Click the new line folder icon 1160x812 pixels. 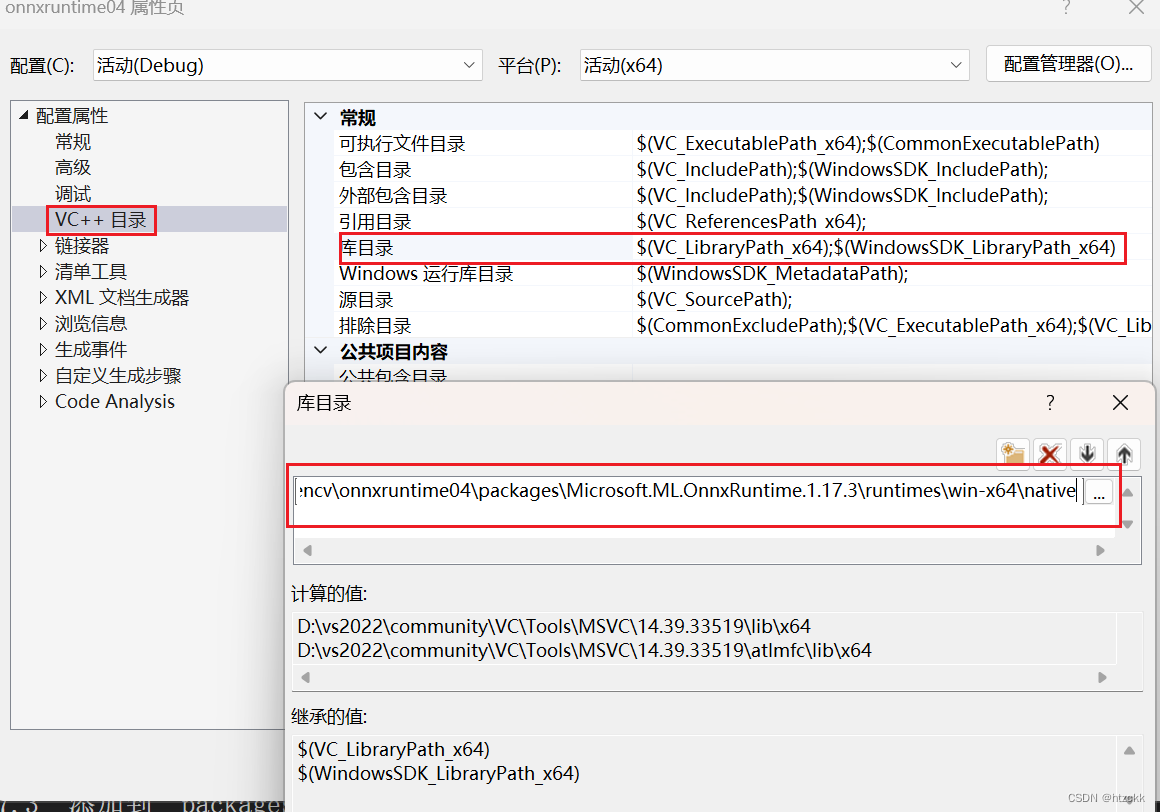point(1013,453)
